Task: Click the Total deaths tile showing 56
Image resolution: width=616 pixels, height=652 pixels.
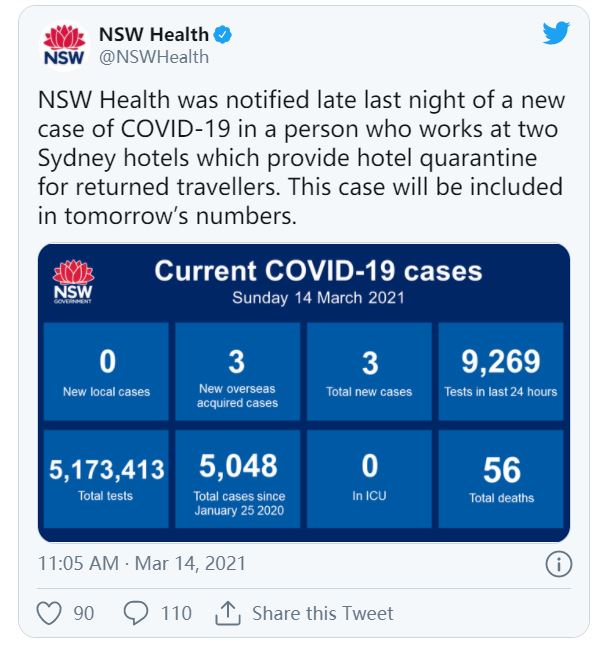Action: (501, 479)
